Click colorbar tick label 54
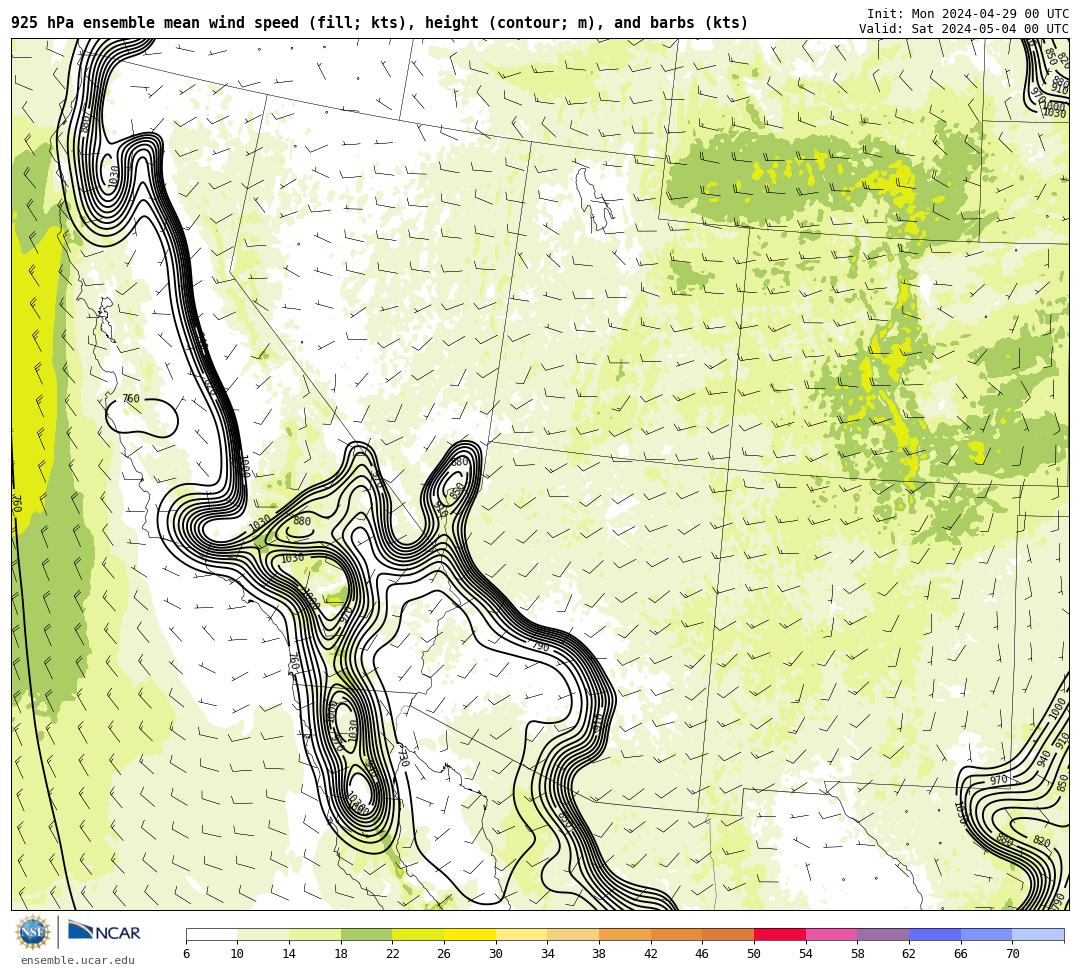 (805, 954)
